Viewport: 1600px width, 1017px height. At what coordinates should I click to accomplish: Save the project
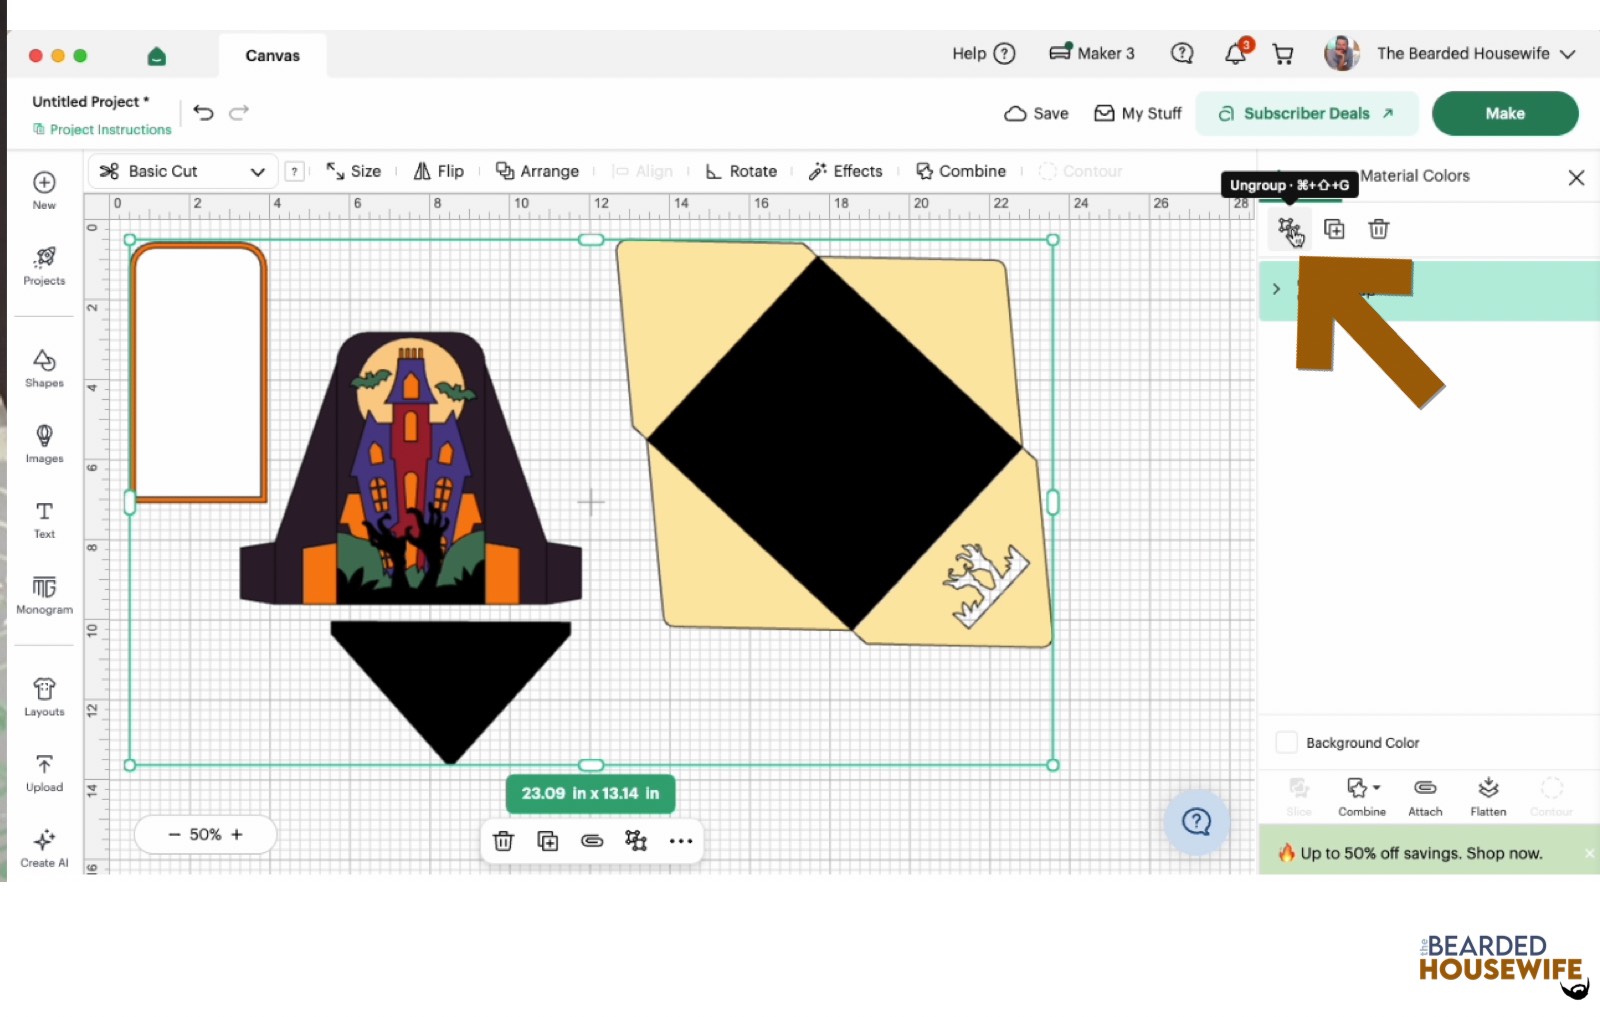pyautogui.click(x=1036, y=114)
